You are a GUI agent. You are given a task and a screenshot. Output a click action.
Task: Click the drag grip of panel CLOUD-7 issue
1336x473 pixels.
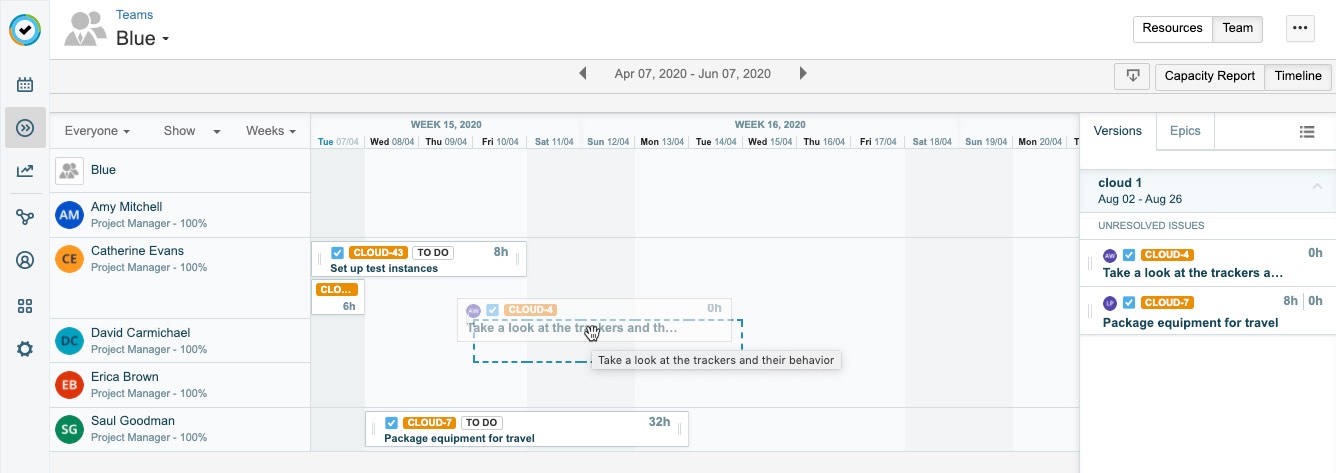pos(1090,311)
